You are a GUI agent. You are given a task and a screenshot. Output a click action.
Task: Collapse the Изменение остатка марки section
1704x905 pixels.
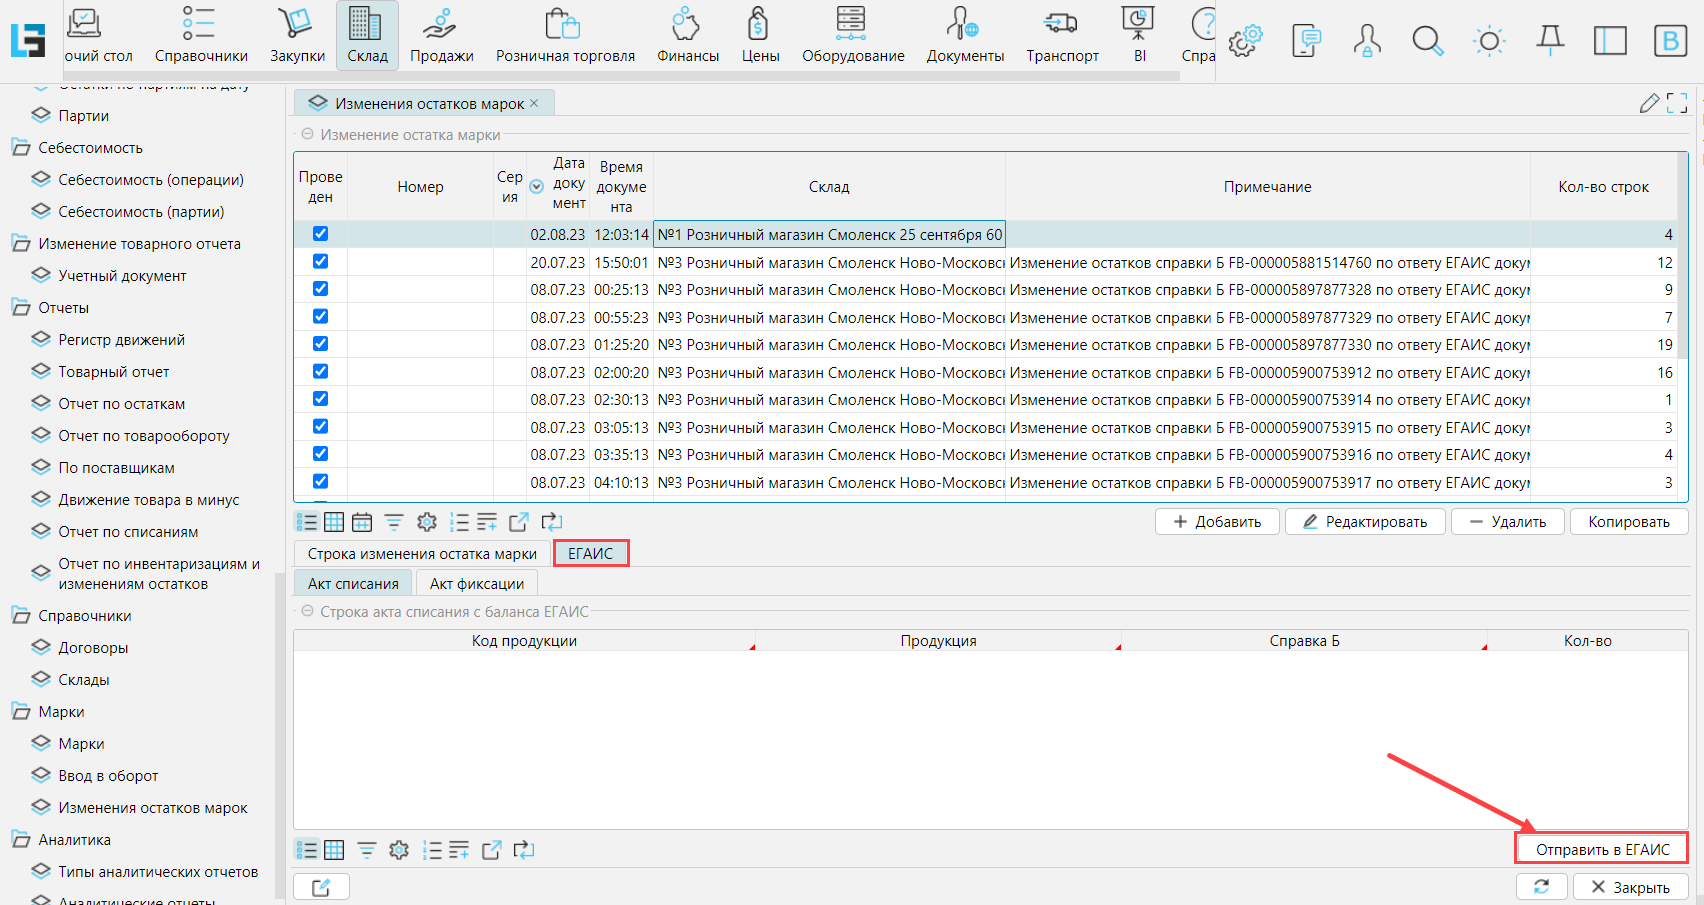[x=308, y=134]
